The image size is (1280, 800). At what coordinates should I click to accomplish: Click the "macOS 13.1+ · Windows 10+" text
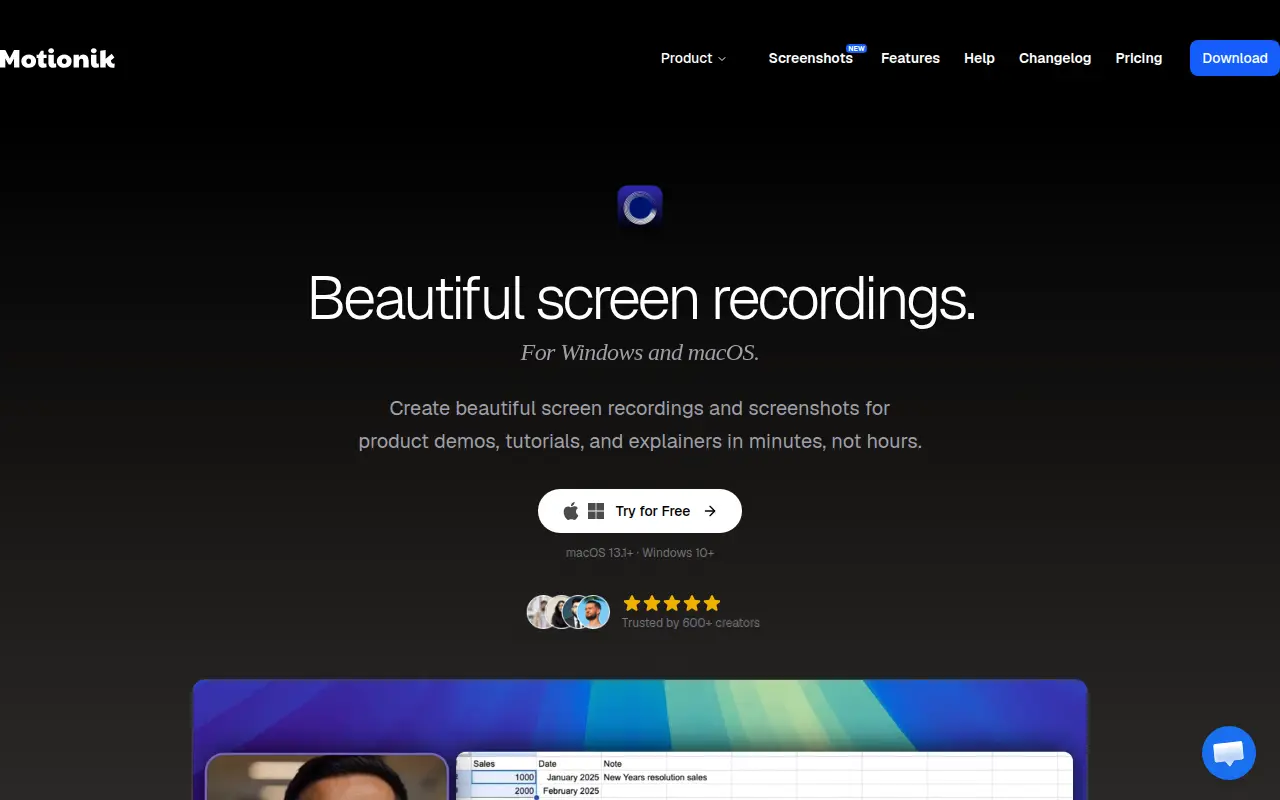tap(640, 553)
